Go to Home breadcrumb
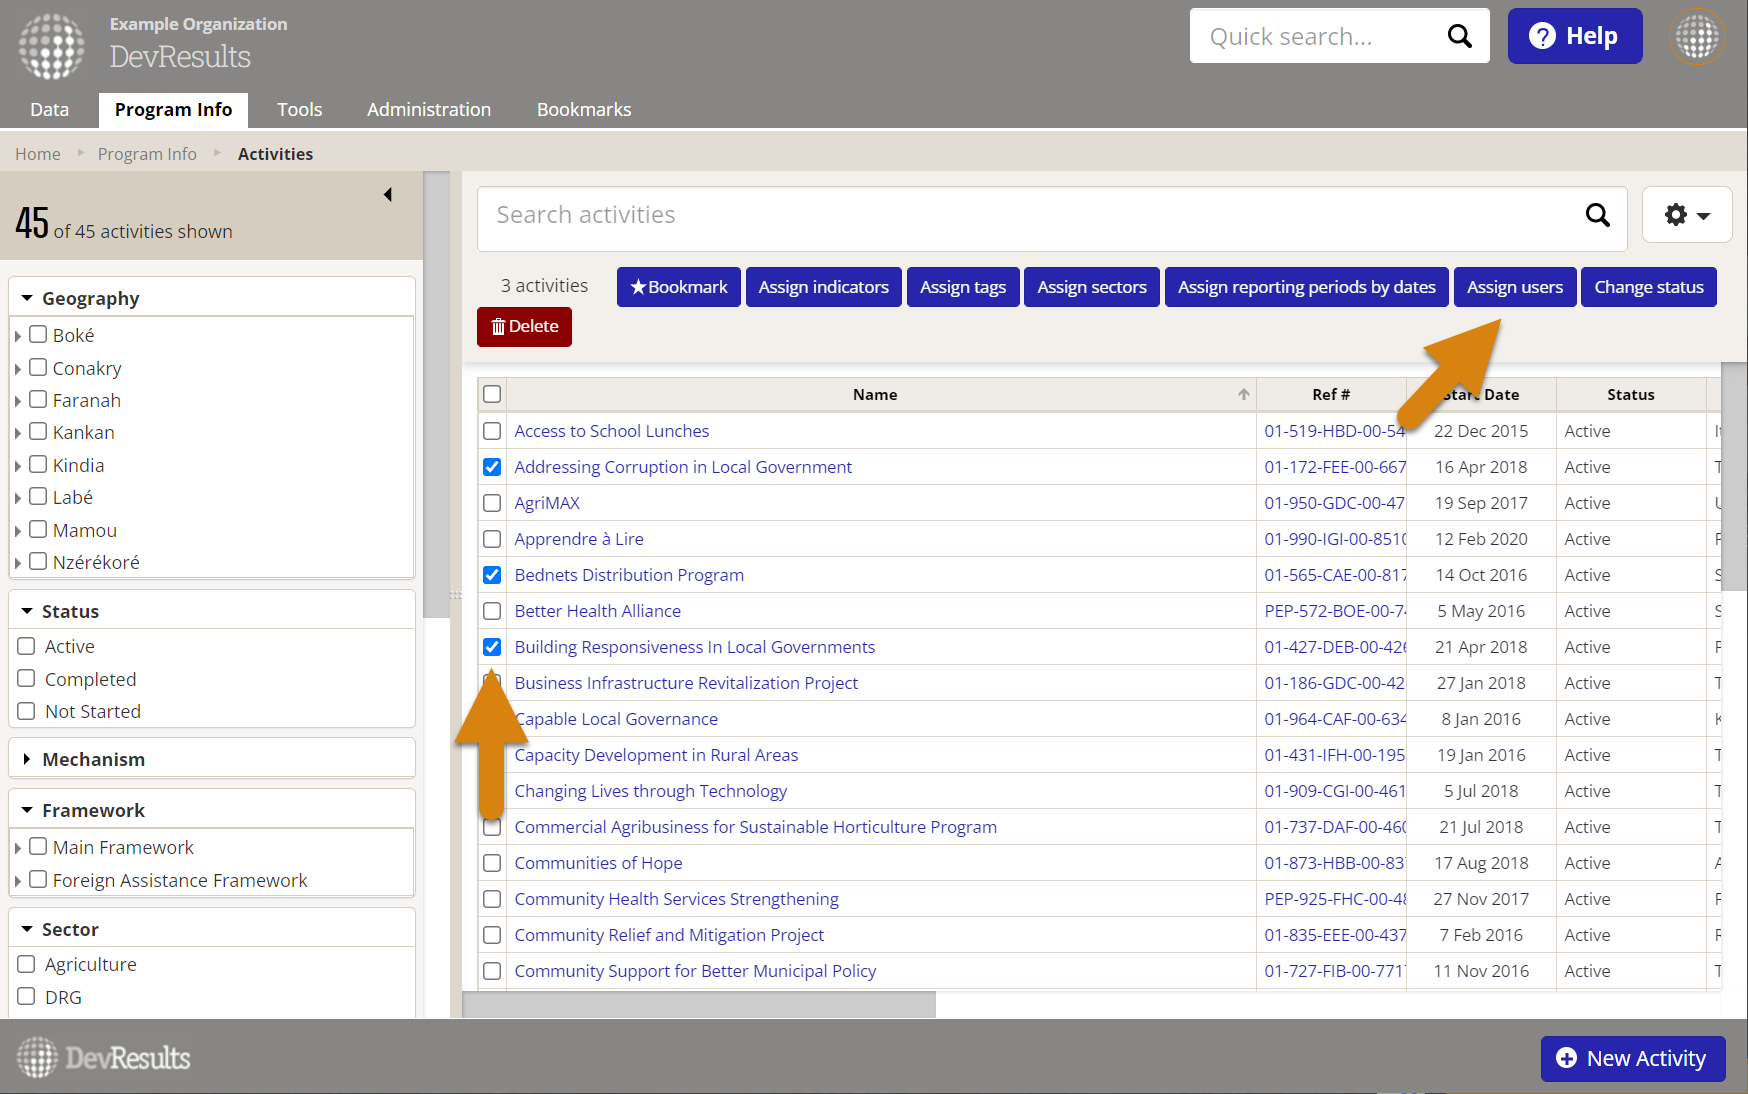1748x1094 pixels. tap(38, 154)
